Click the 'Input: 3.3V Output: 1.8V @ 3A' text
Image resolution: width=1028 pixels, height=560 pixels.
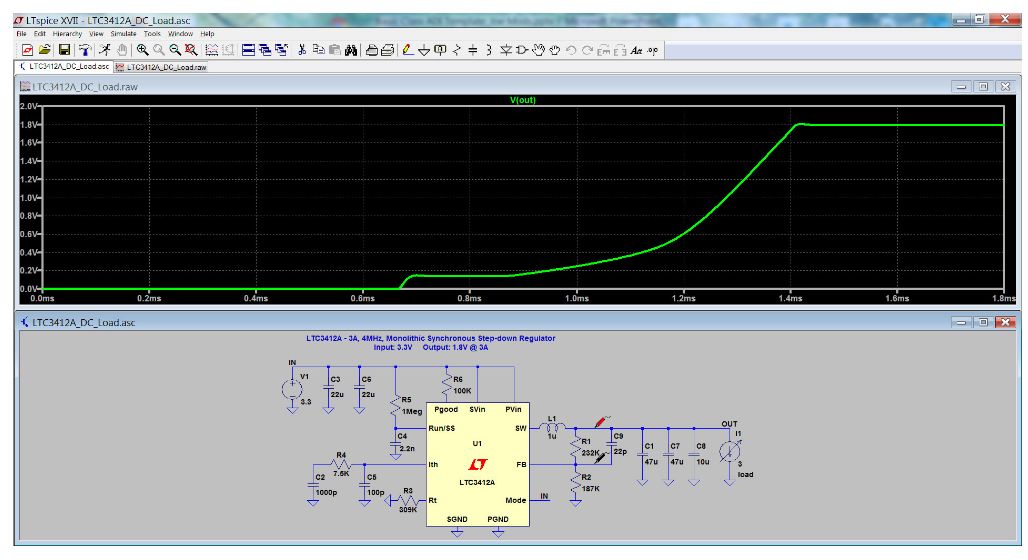point(430,348)
